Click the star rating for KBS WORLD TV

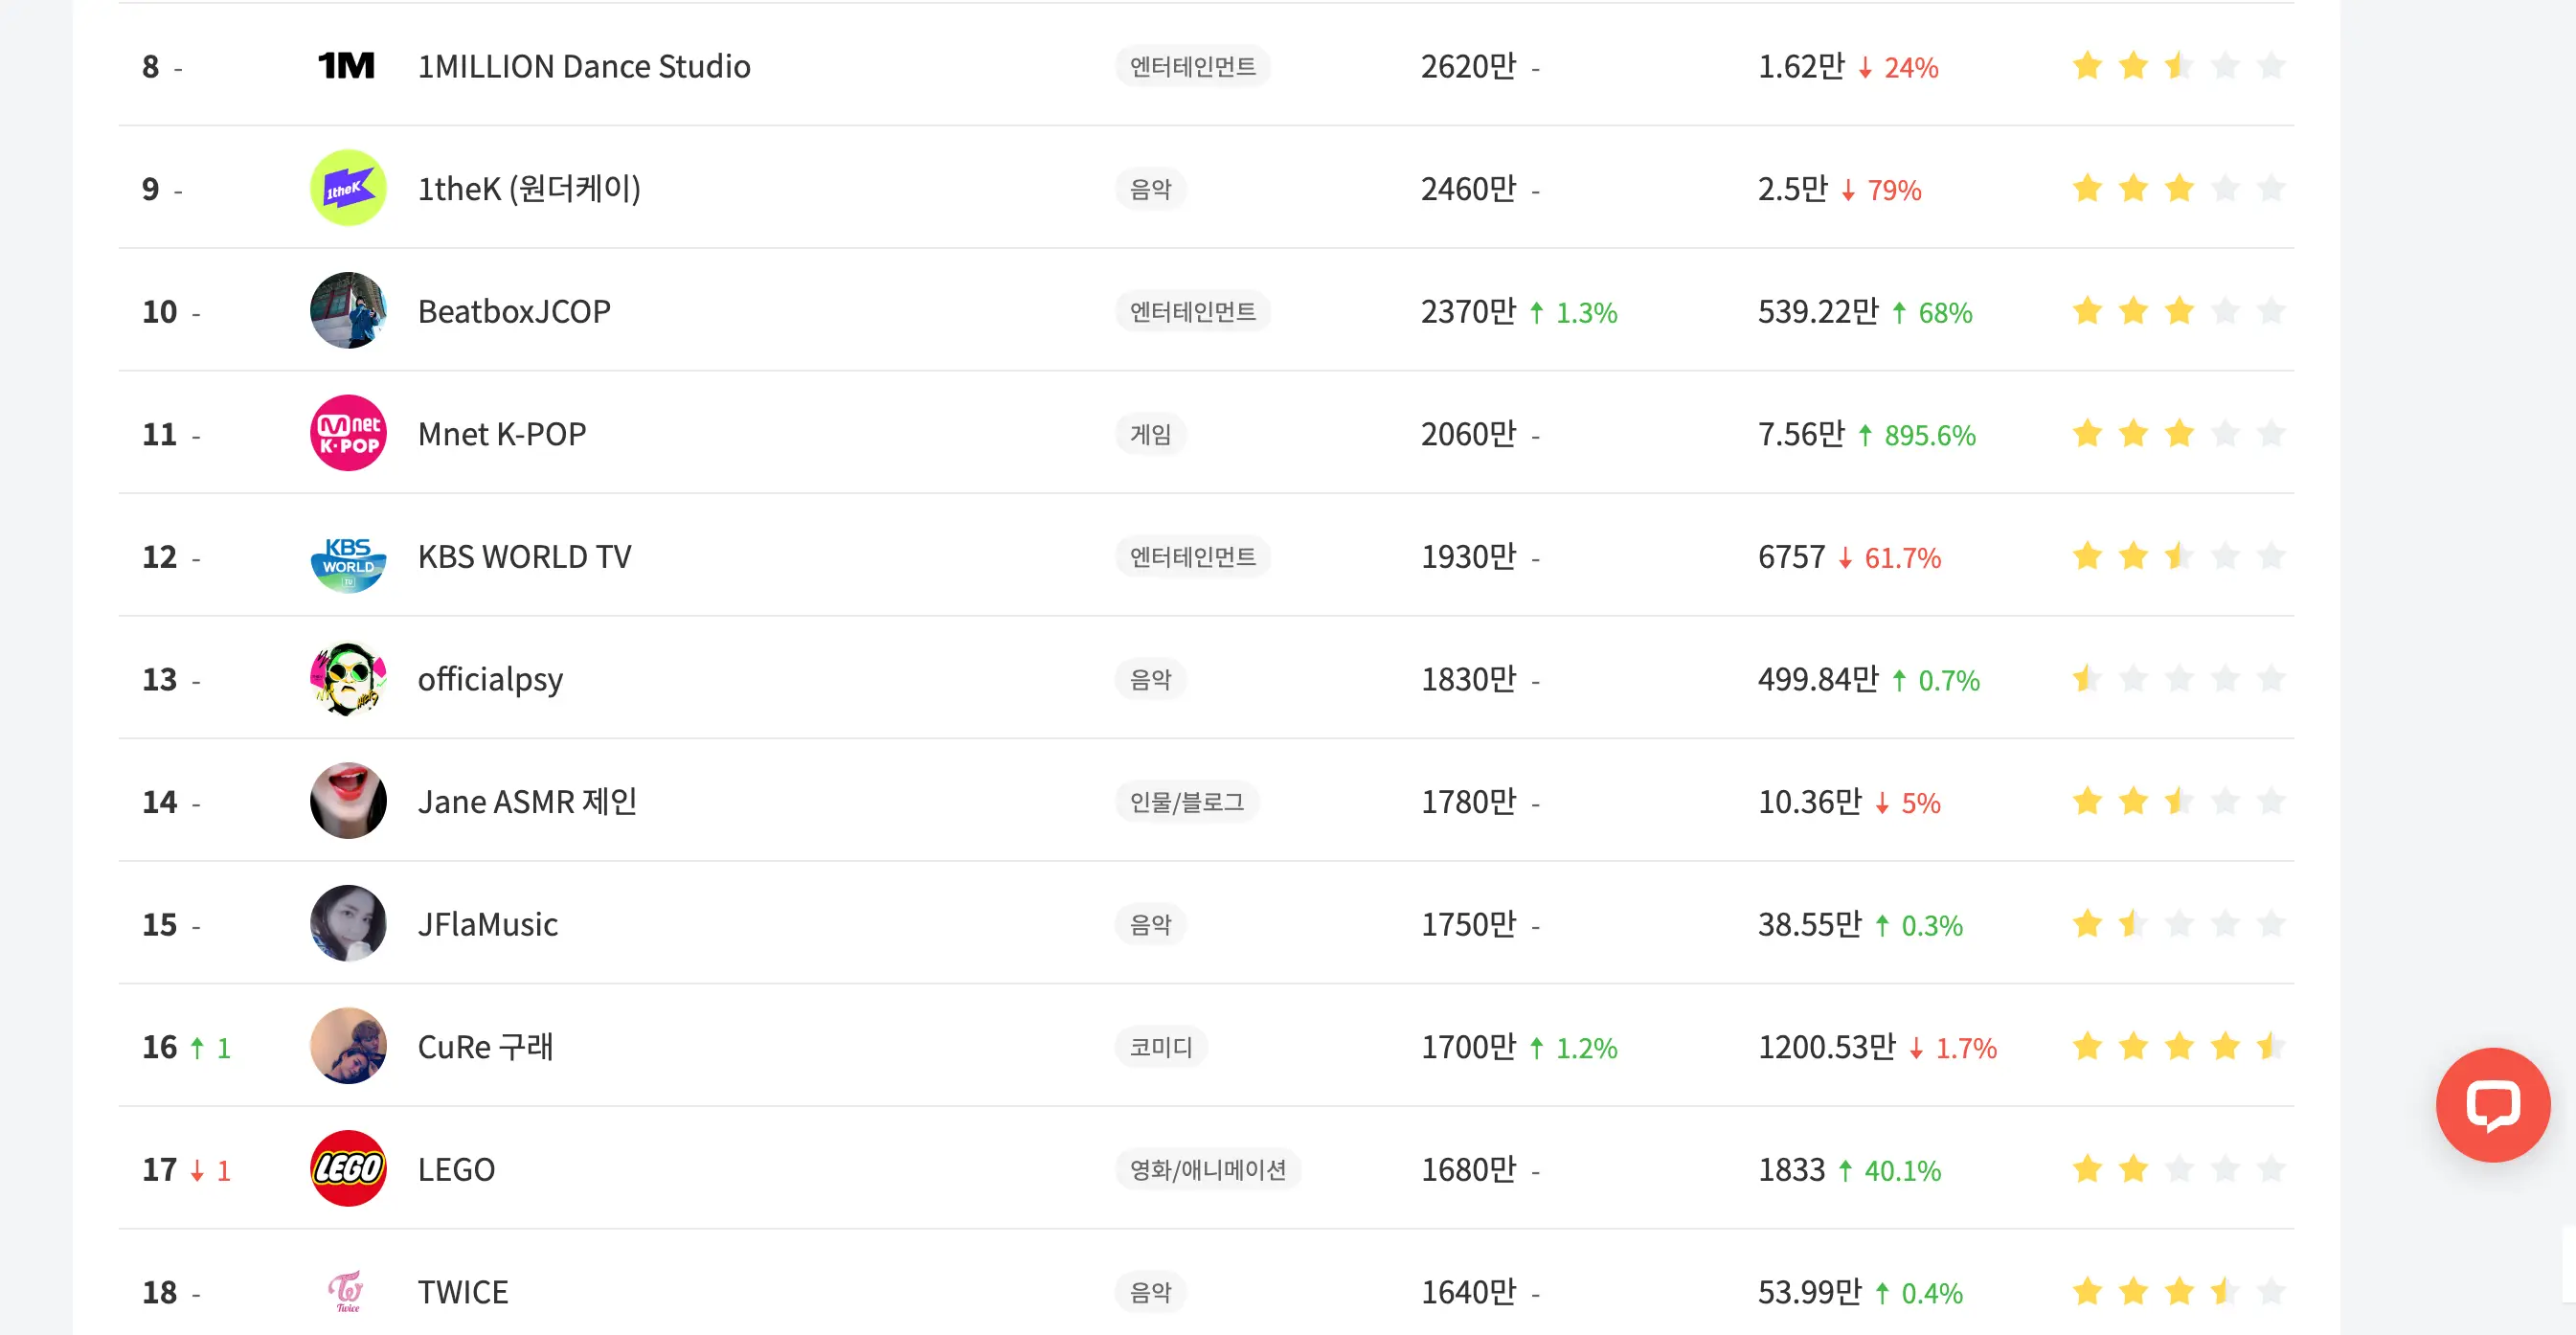pos(2178,556)
